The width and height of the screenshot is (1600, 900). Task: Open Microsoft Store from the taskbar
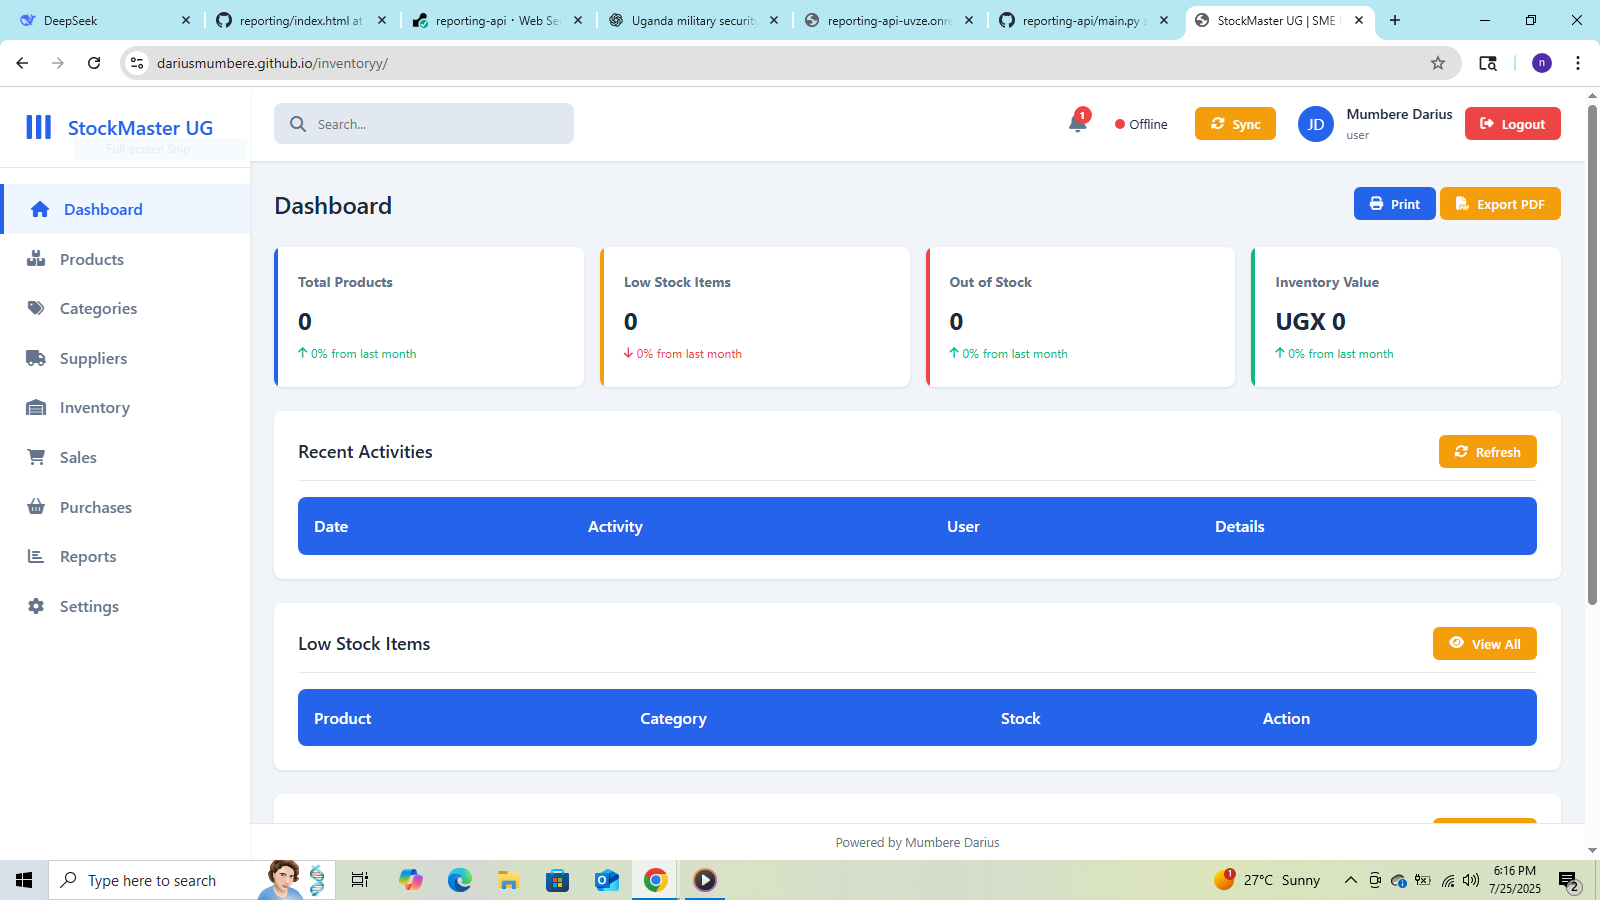(558, 880)
